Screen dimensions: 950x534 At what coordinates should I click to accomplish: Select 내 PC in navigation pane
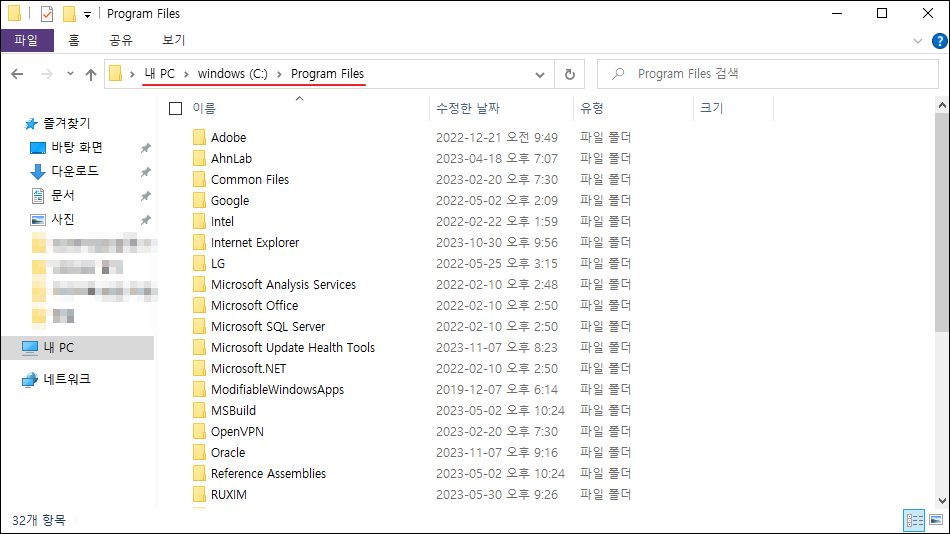(x=78, y=348)
